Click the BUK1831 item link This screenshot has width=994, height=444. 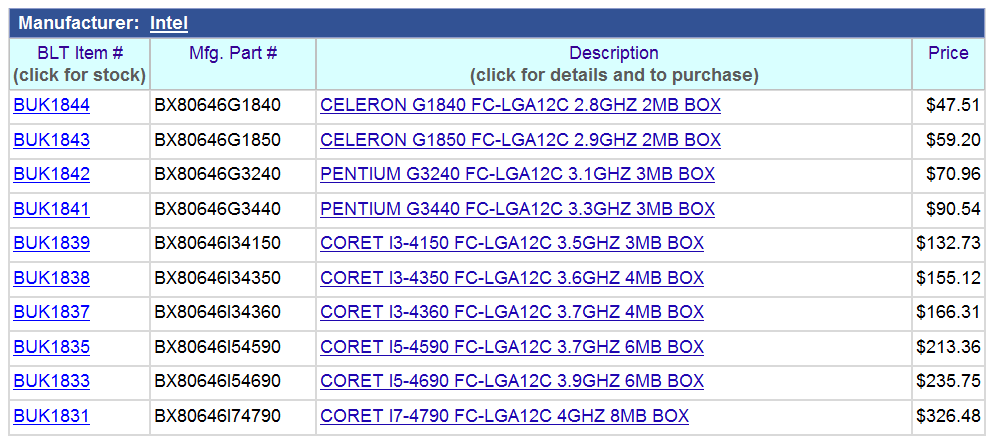tap(52, 416)
